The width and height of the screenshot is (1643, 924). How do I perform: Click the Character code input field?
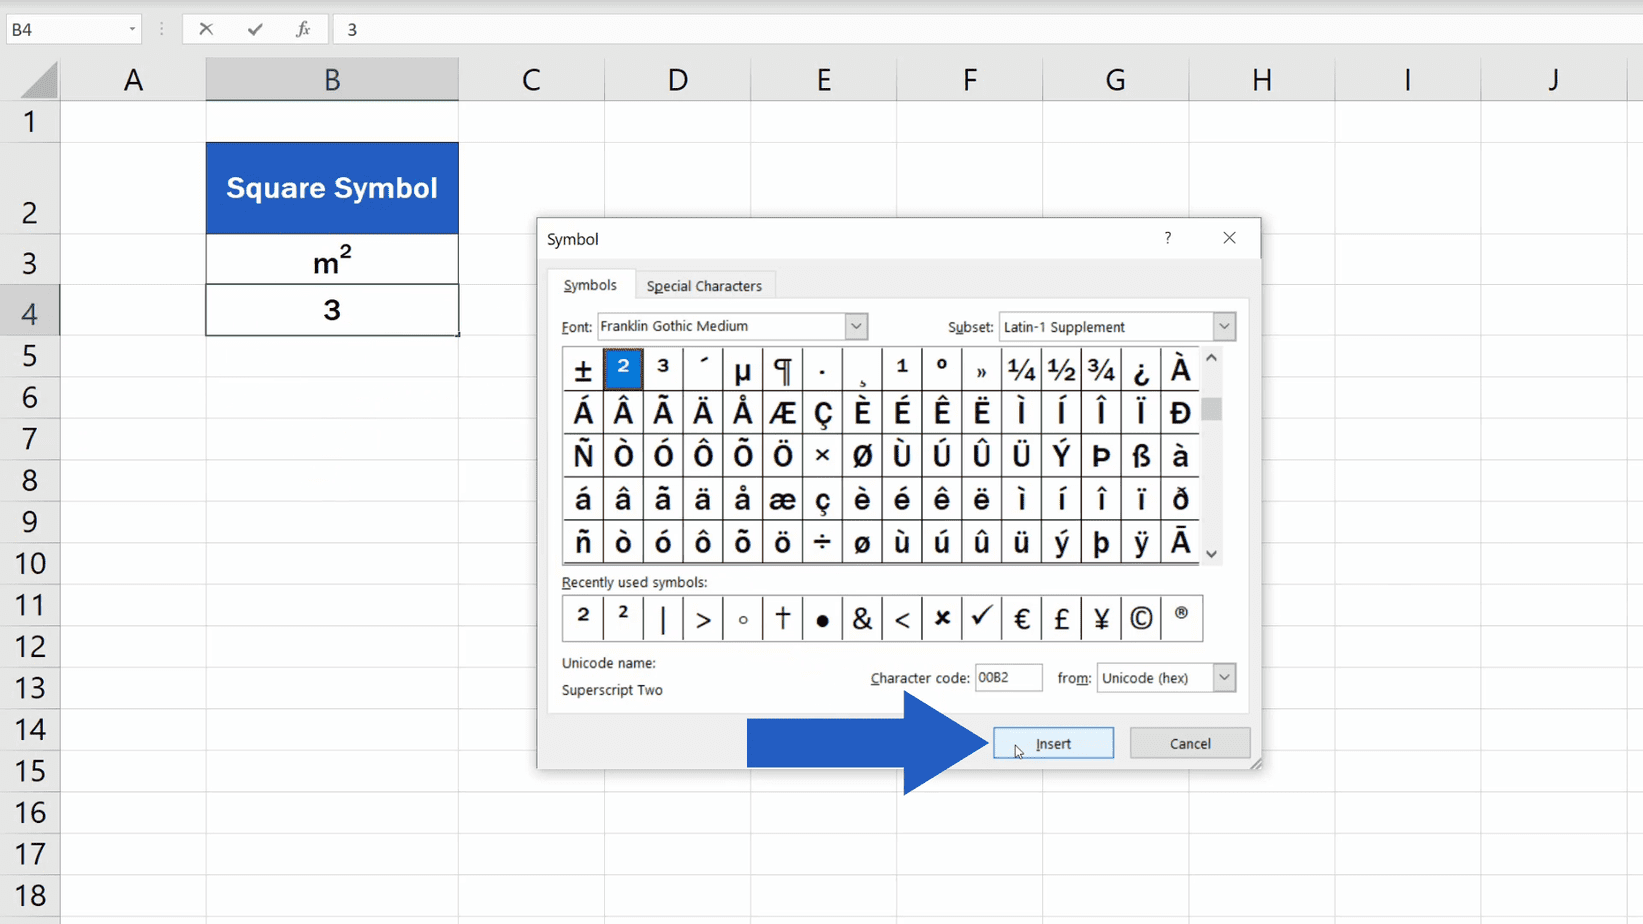1007,677
